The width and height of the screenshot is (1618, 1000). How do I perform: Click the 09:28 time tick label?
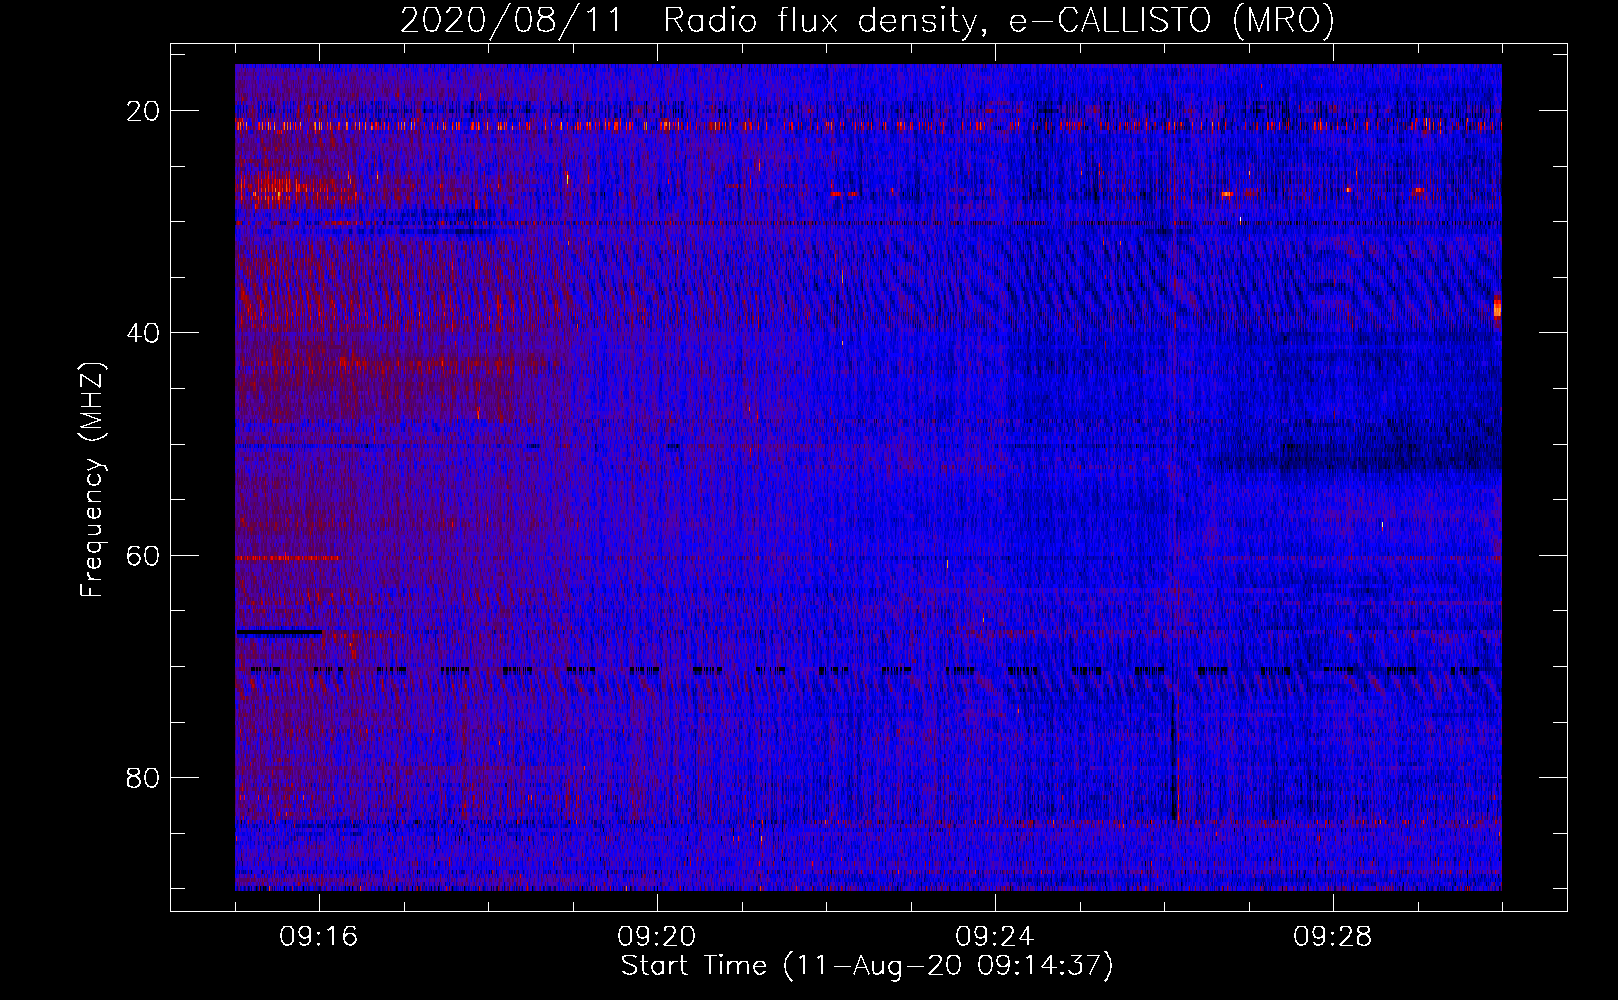1333,937
